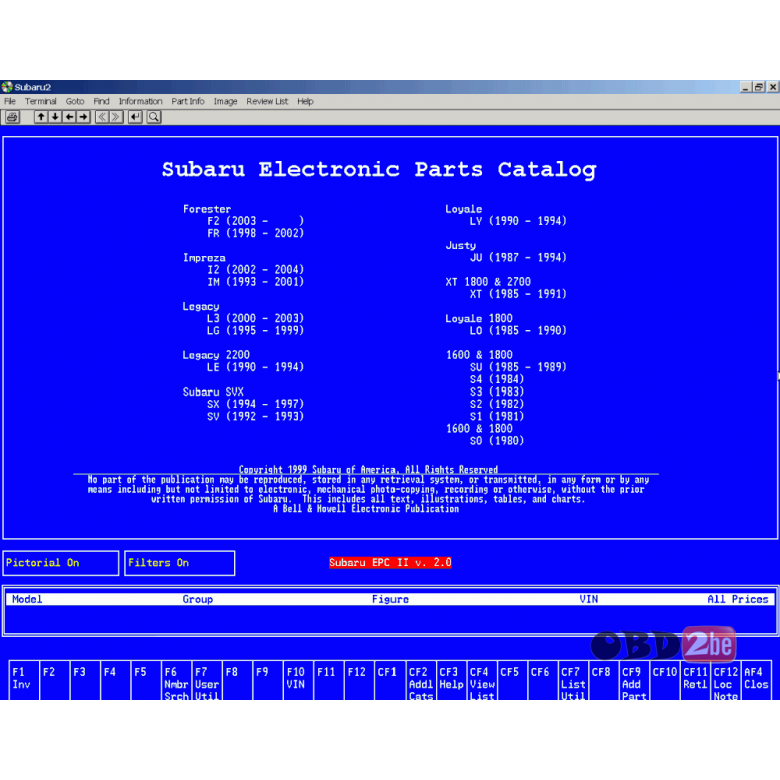Click the F12 function key button

click(x=359, y=681)
